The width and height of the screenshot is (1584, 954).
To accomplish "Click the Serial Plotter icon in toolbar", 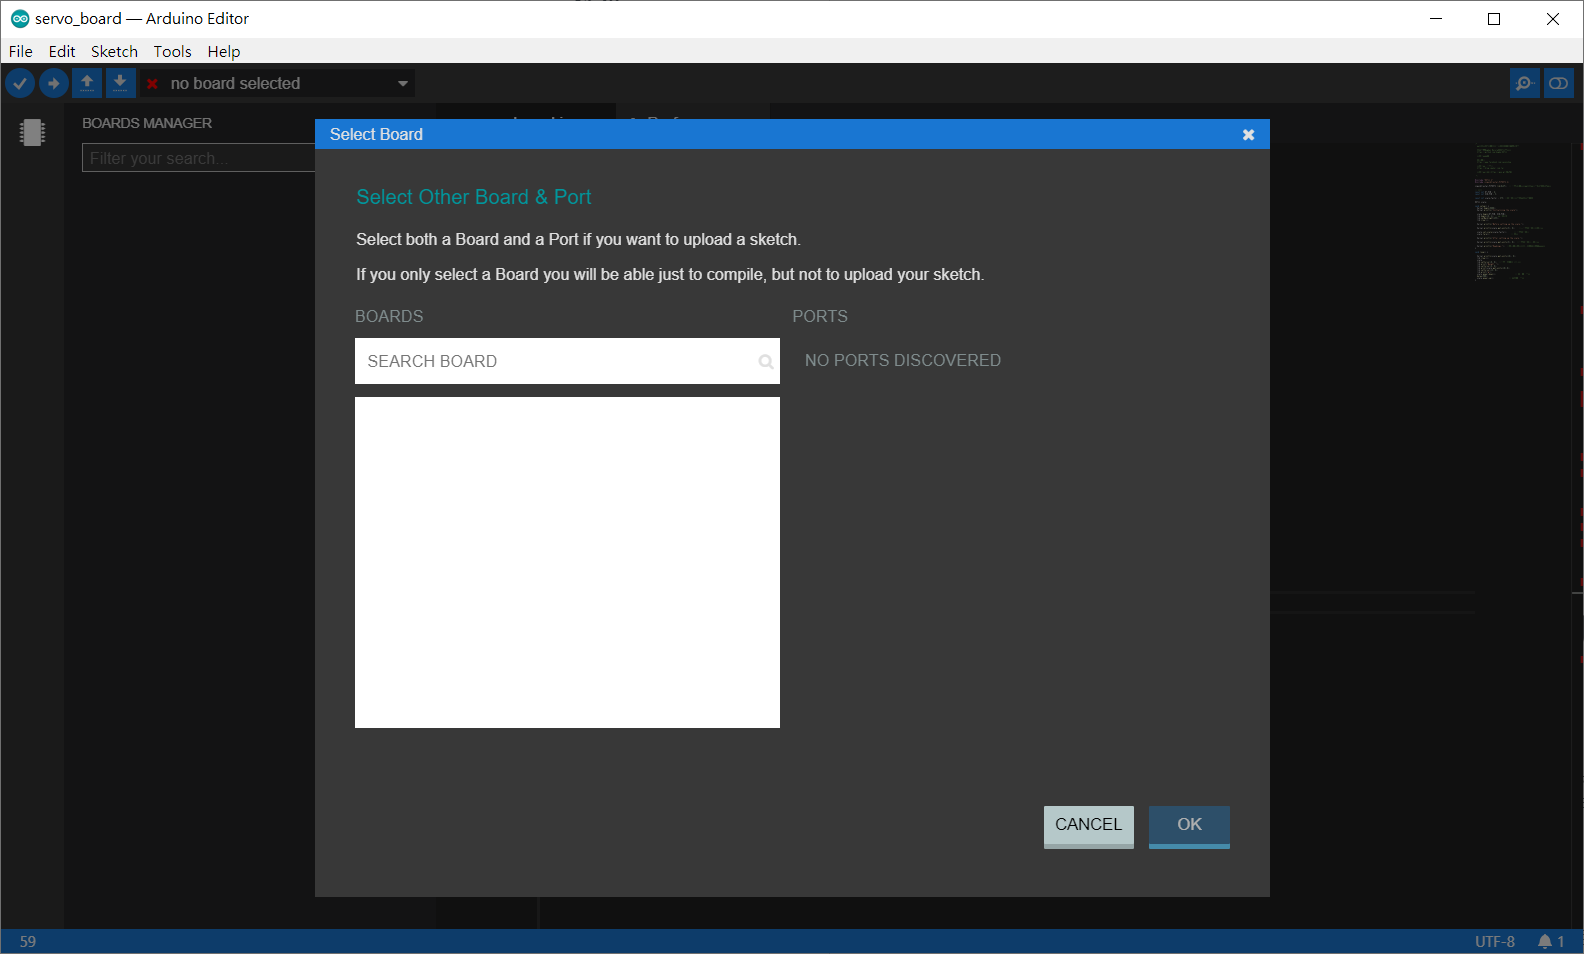I will click(x=1558, y=84).
